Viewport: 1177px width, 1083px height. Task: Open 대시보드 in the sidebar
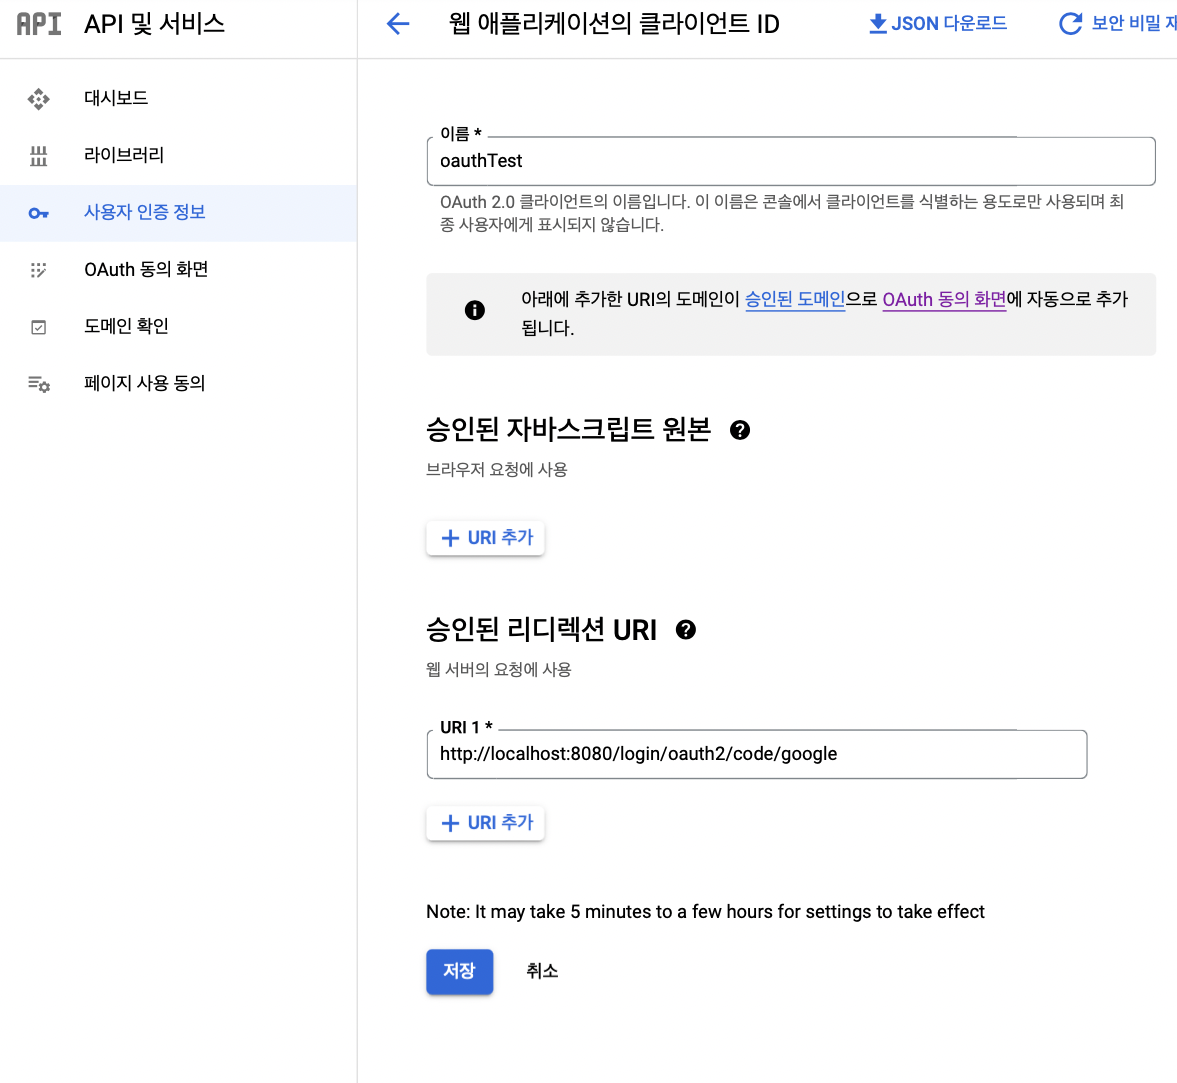[179, 98]
